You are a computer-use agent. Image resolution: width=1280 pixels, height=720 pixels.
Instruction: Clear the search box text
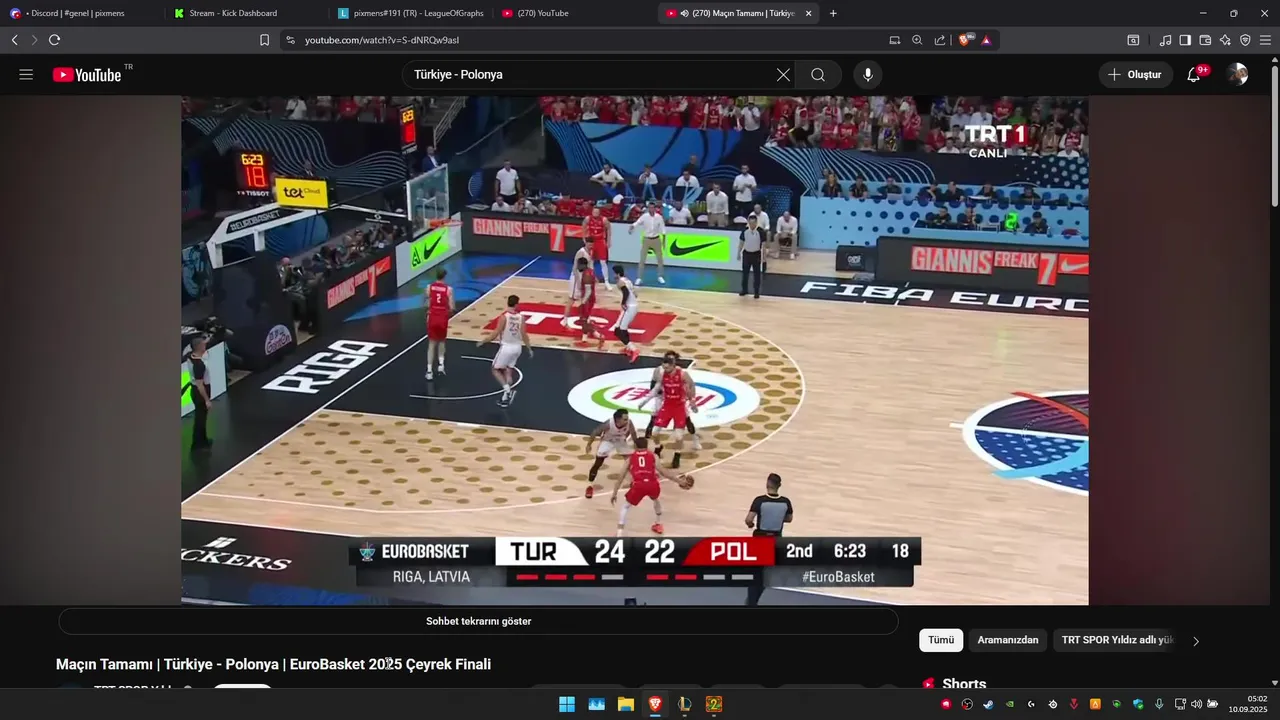tap(783, 75)
